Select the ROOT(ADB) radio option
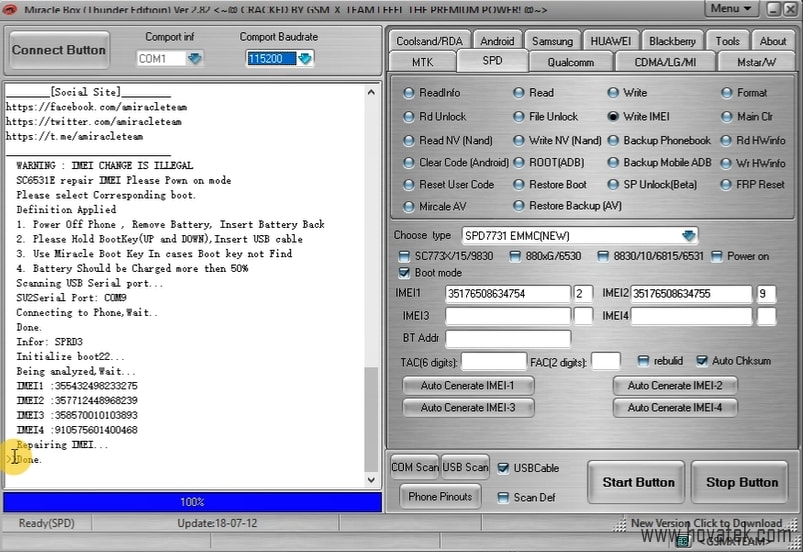This screenshot has height=552, width=803. coord(519,163)
